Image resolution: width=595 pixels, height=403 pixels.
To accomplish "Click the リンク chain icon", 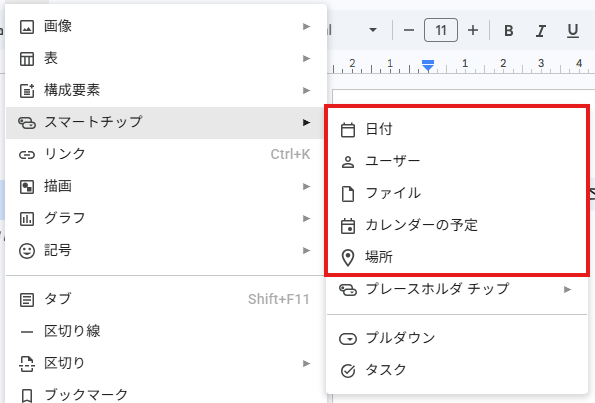I will 27,155.
